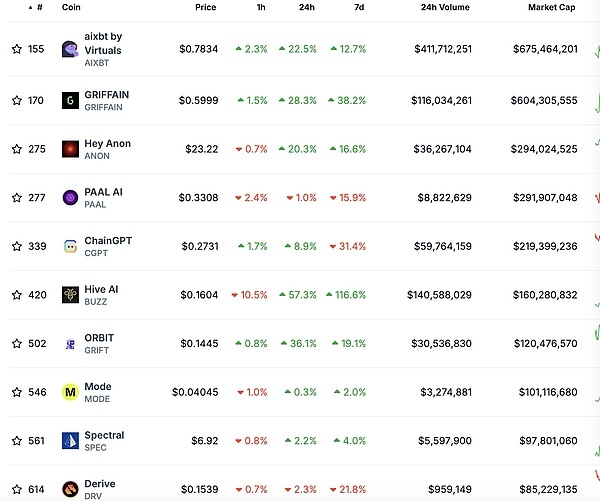The image size is (600, 501).
Task: Click the PAAL AI purple coin logo
Action: coord(69,198)
